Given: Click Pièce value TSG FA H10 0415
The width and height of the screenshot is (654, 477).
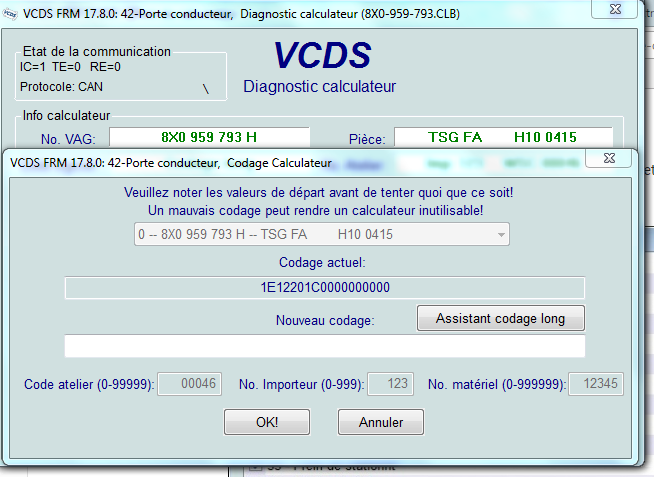Looking at the screenshot, I should point(503,137).
